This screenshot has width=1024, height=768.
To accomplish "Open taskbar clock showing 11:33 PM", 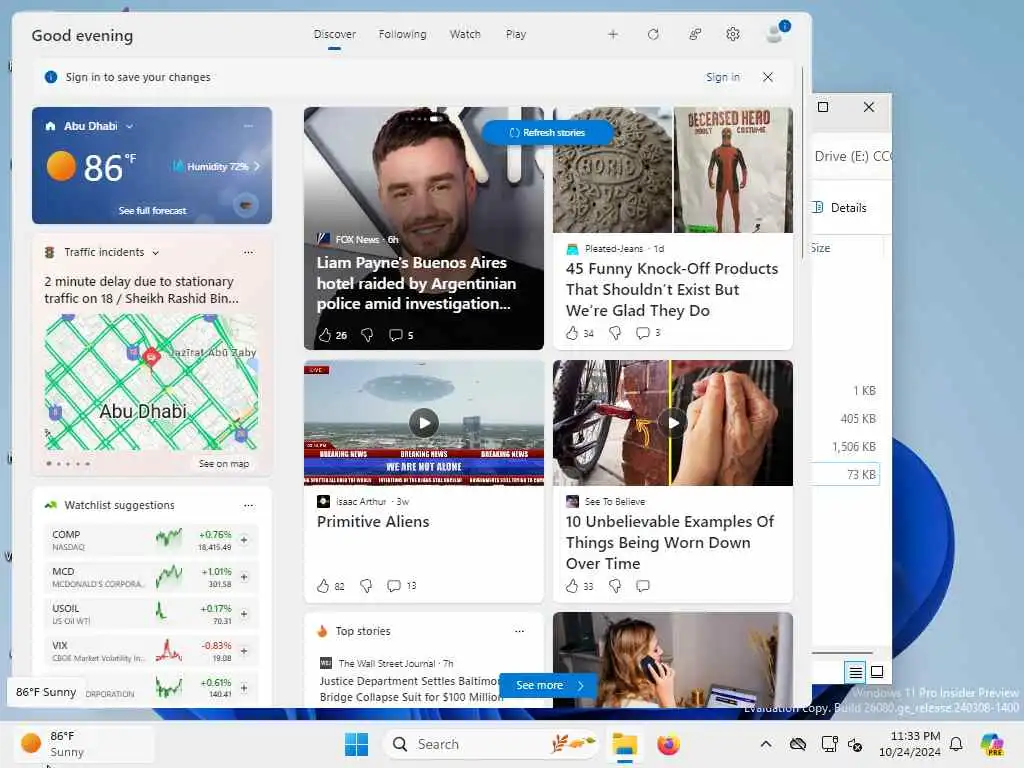I will pyautogui.click(x=910, y=744).
